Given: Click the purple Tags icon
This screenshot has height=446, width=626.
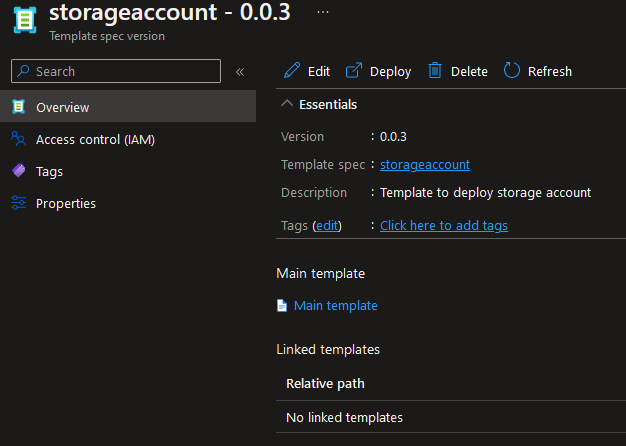Looking at the screenshot, I should click(x=18, y=171).
